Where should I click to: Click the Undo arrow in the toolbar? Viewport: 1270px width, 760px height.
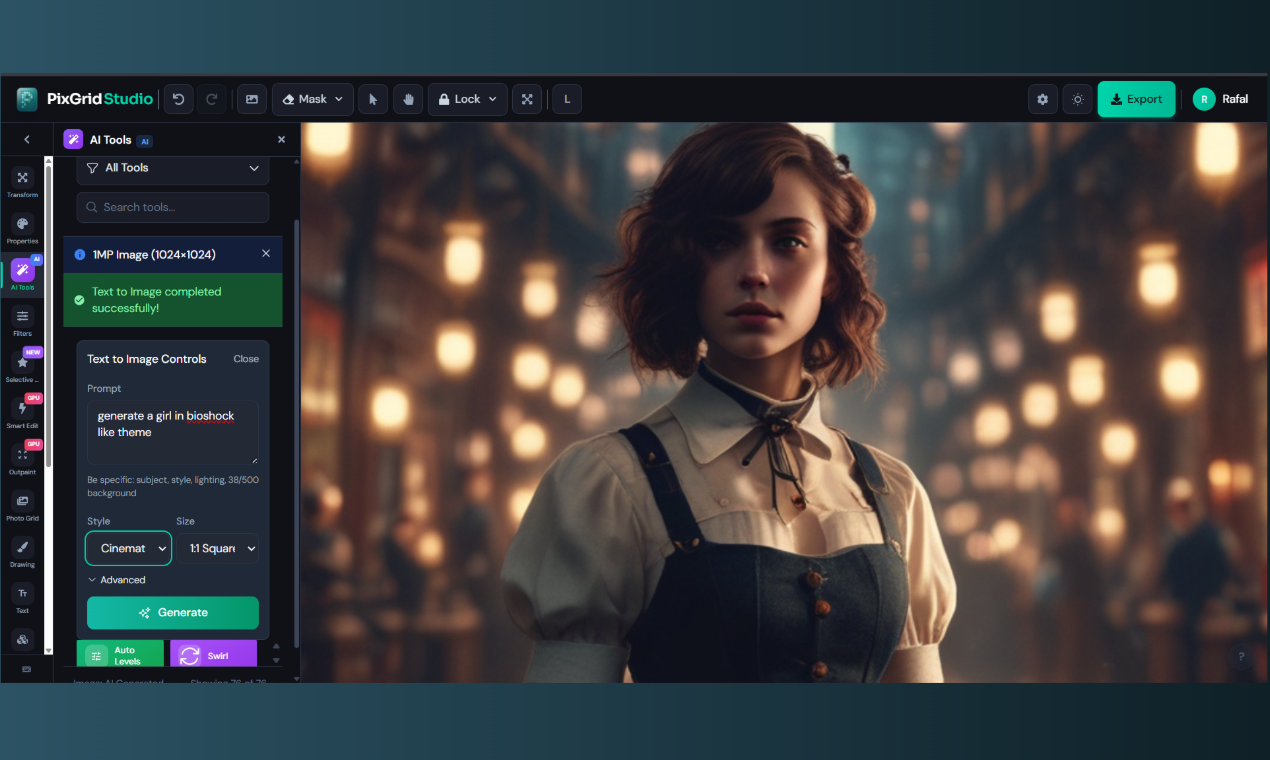point(178,99)
